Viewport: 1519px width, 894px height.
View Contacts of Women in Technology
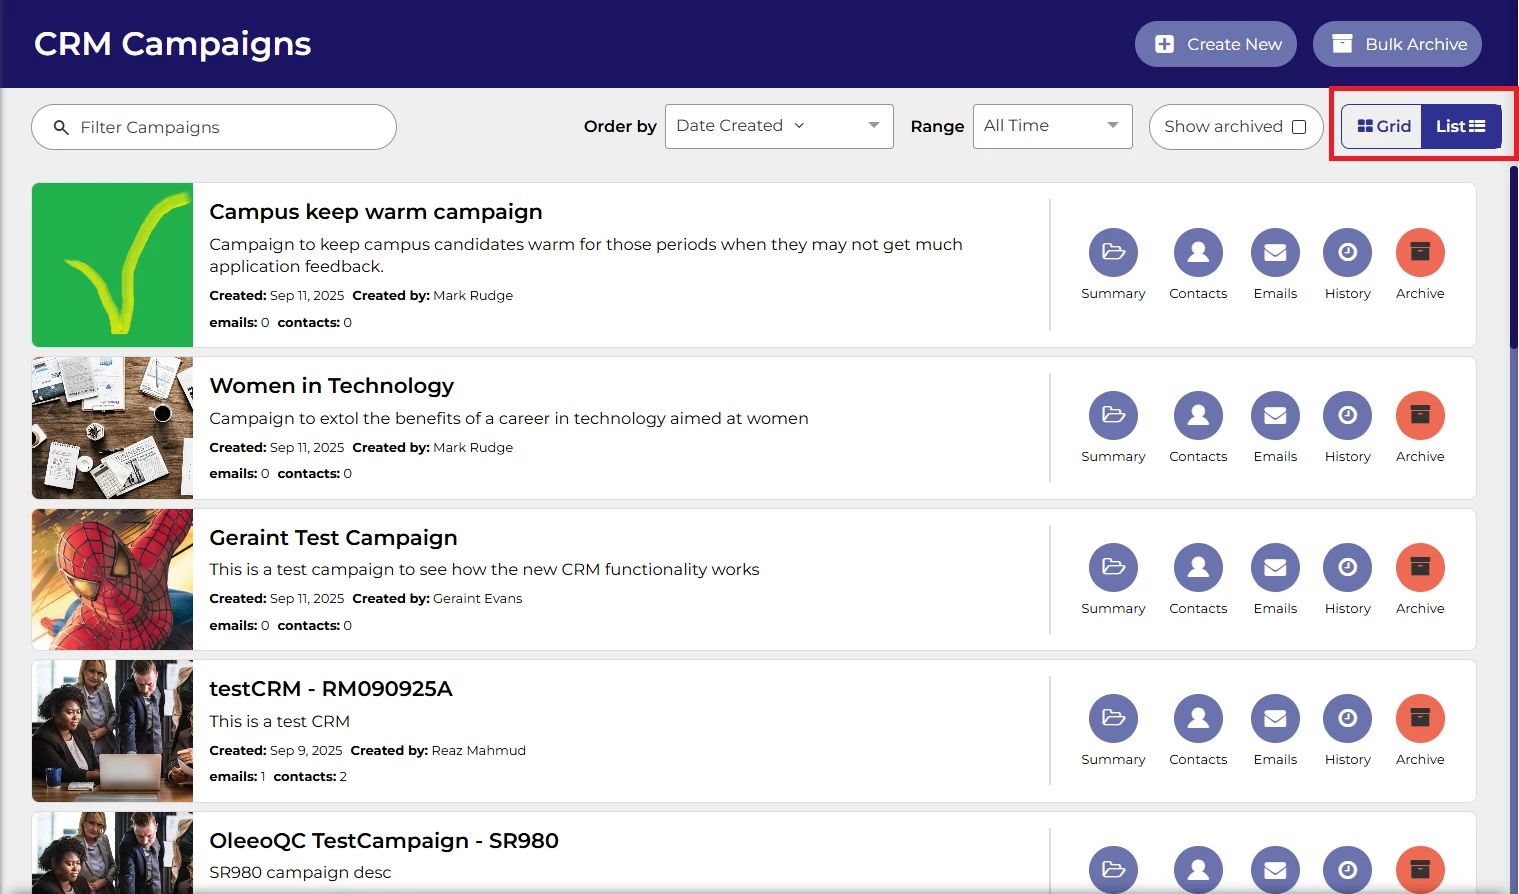click(1198, 415)
